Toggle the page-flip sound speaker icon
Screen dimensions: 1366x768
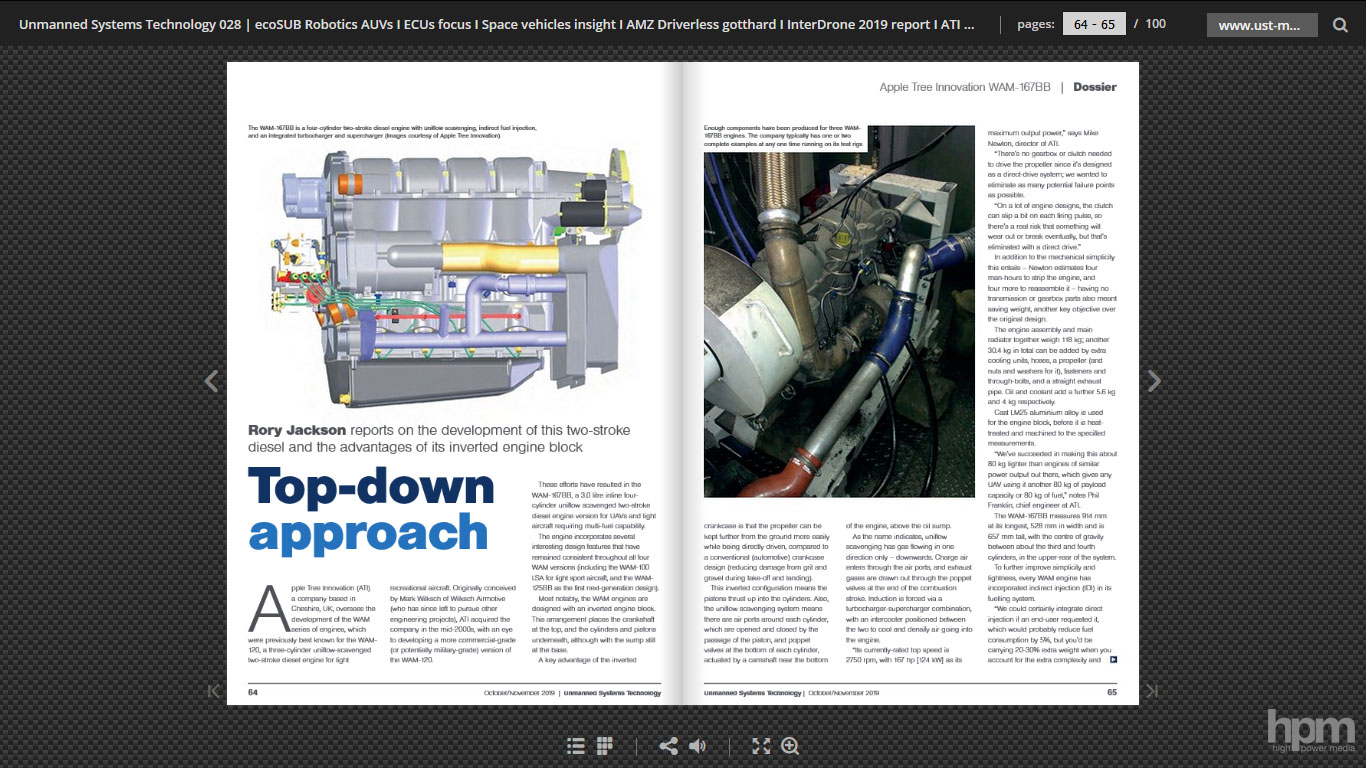tap(697, 746)
